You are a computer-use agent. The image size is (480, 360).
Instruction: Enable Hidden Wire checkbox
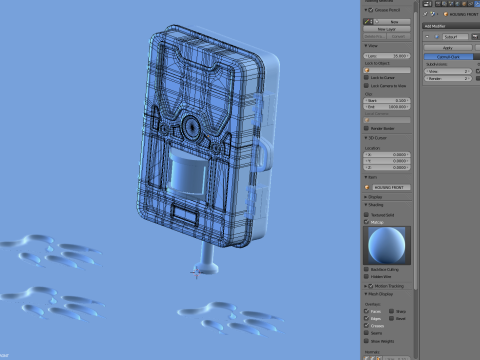click(x=366, y=277)
